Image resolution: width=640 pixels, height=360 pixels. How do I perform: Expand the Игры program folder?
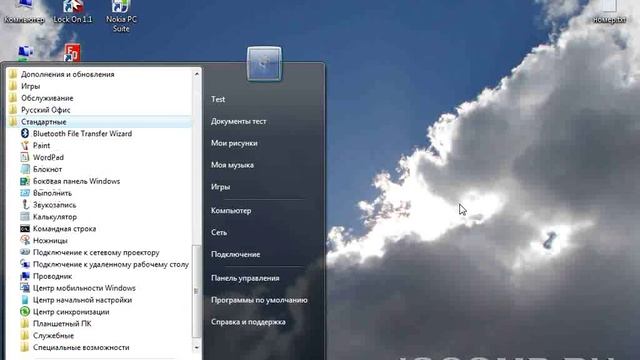pos(24,86)
